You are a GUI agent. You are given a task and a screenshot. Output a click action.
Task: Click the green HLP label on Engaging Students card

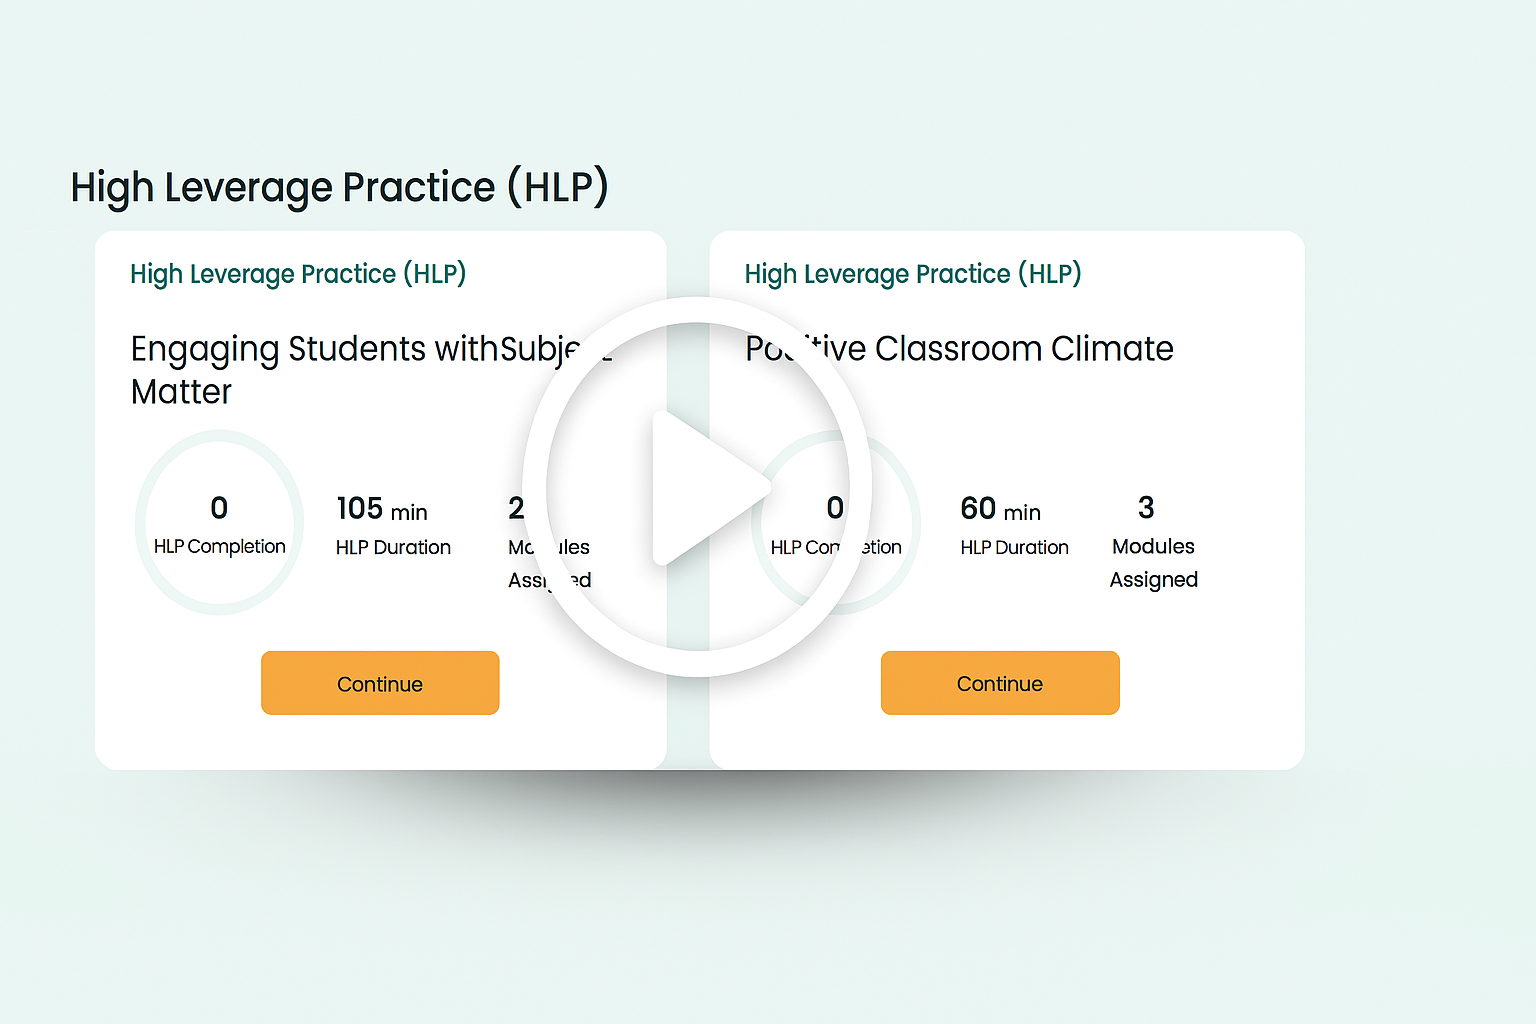pyautogui.click(x=298, y=274)
